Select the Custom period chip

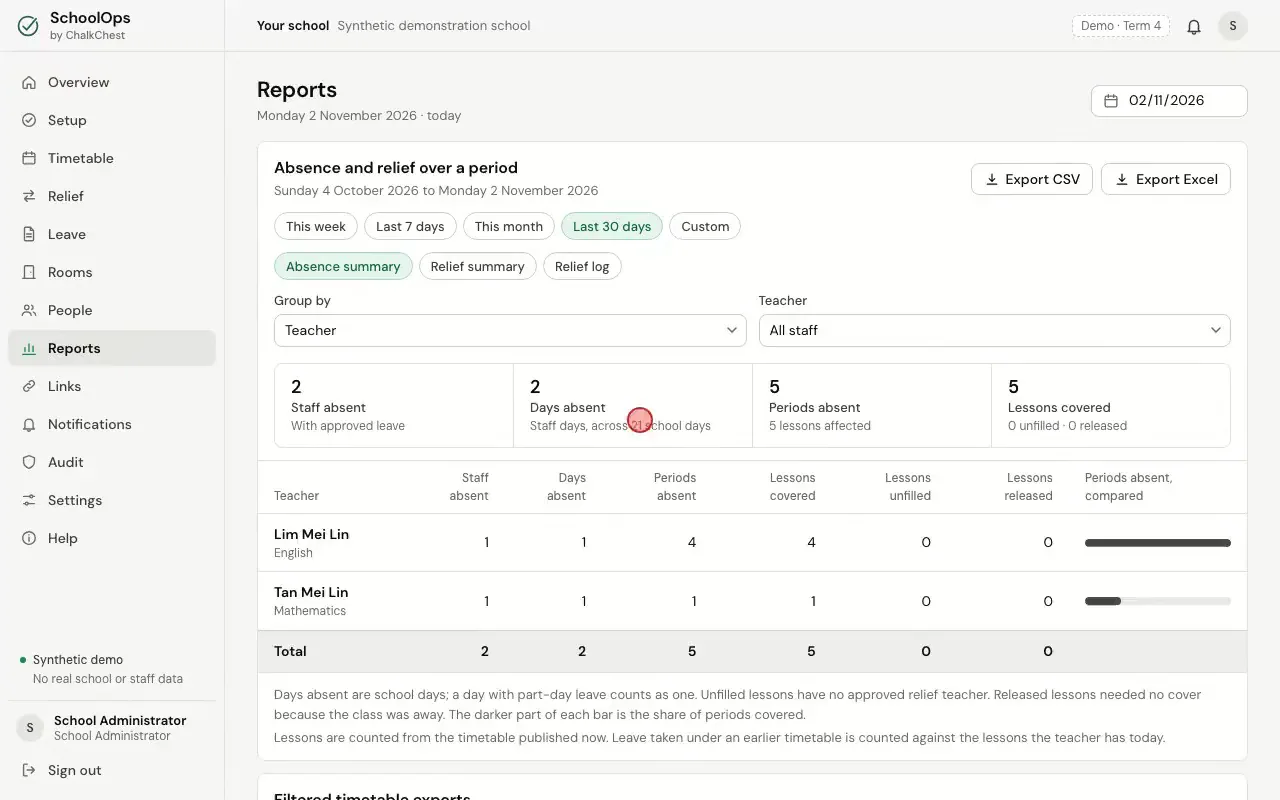tap(705, 227)
